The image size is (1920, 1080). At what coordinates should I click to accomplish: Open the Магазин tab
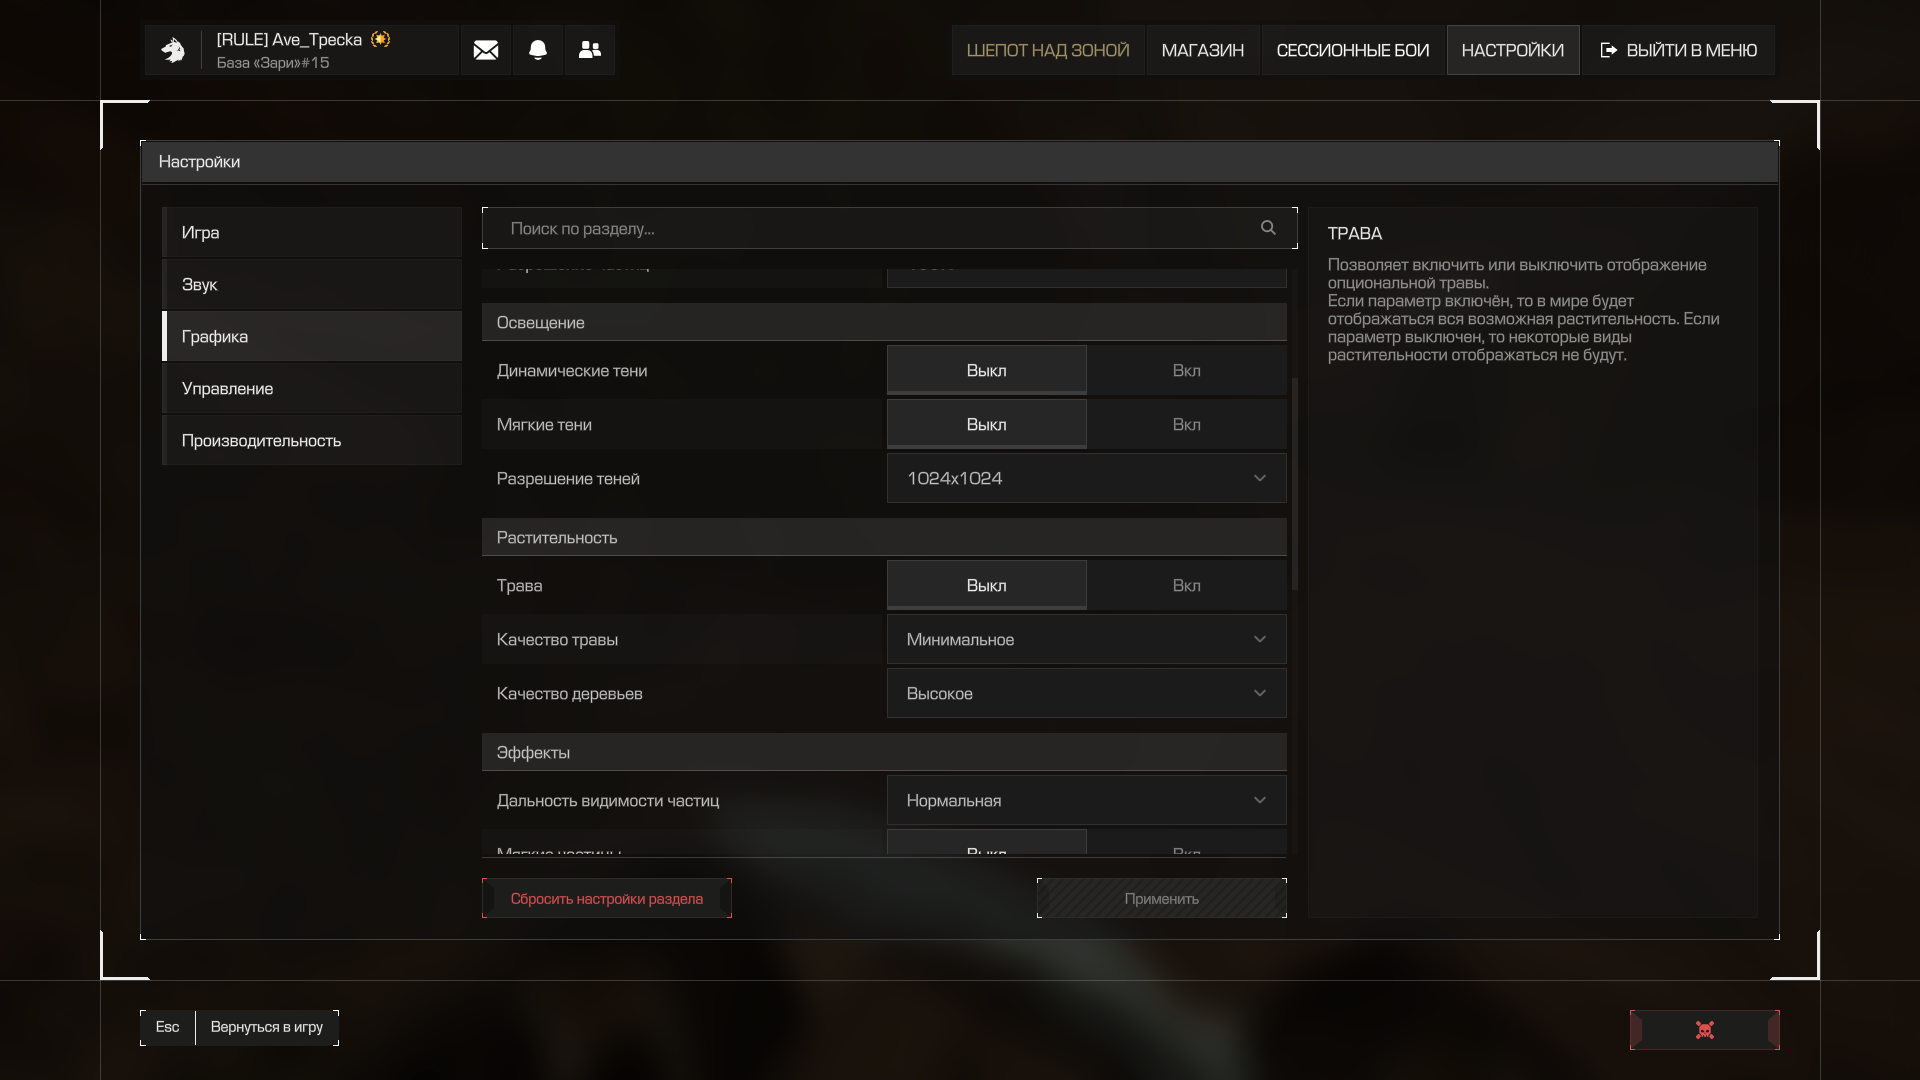point(1203,50)
